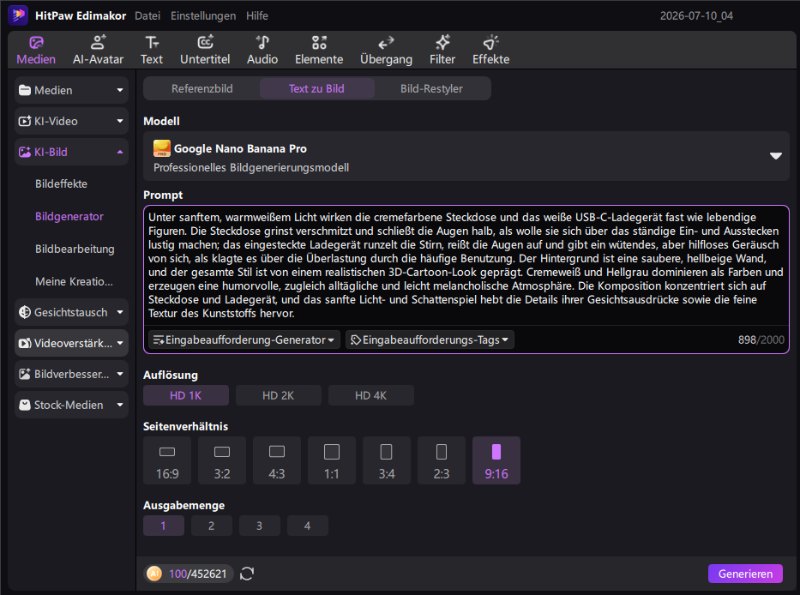Open the Einstellungen menu
The image size is (800, 595).
tap(203, 16)
